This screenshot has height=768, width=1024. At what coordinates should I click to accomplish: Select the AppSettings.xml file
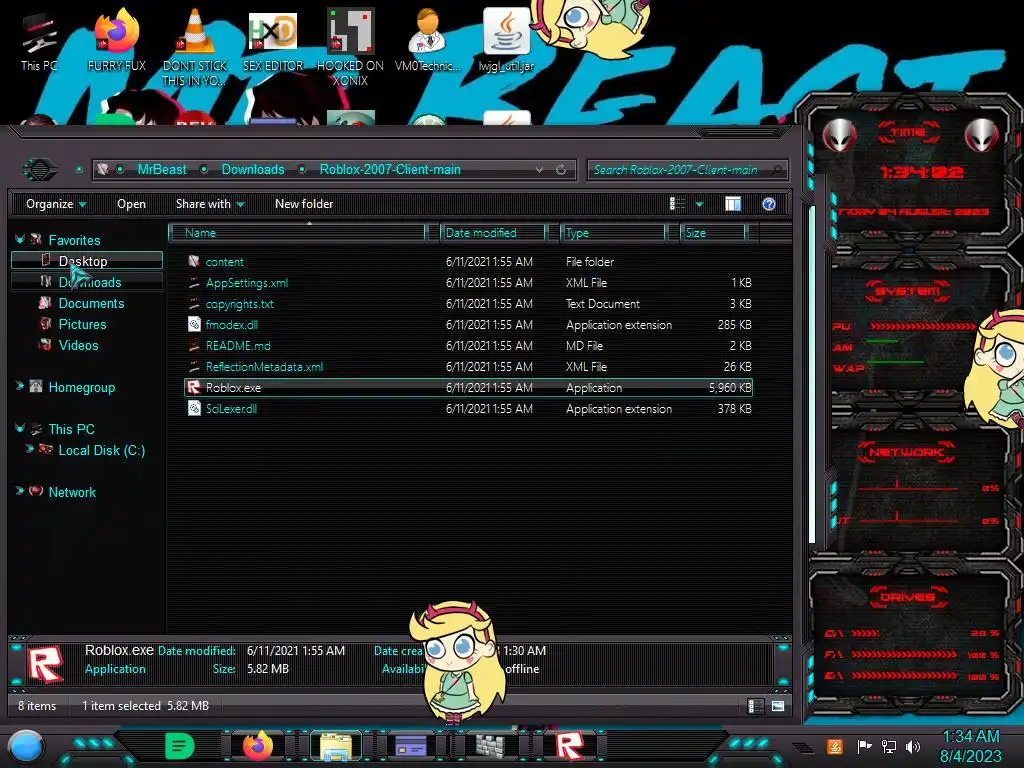coord(468,283)
